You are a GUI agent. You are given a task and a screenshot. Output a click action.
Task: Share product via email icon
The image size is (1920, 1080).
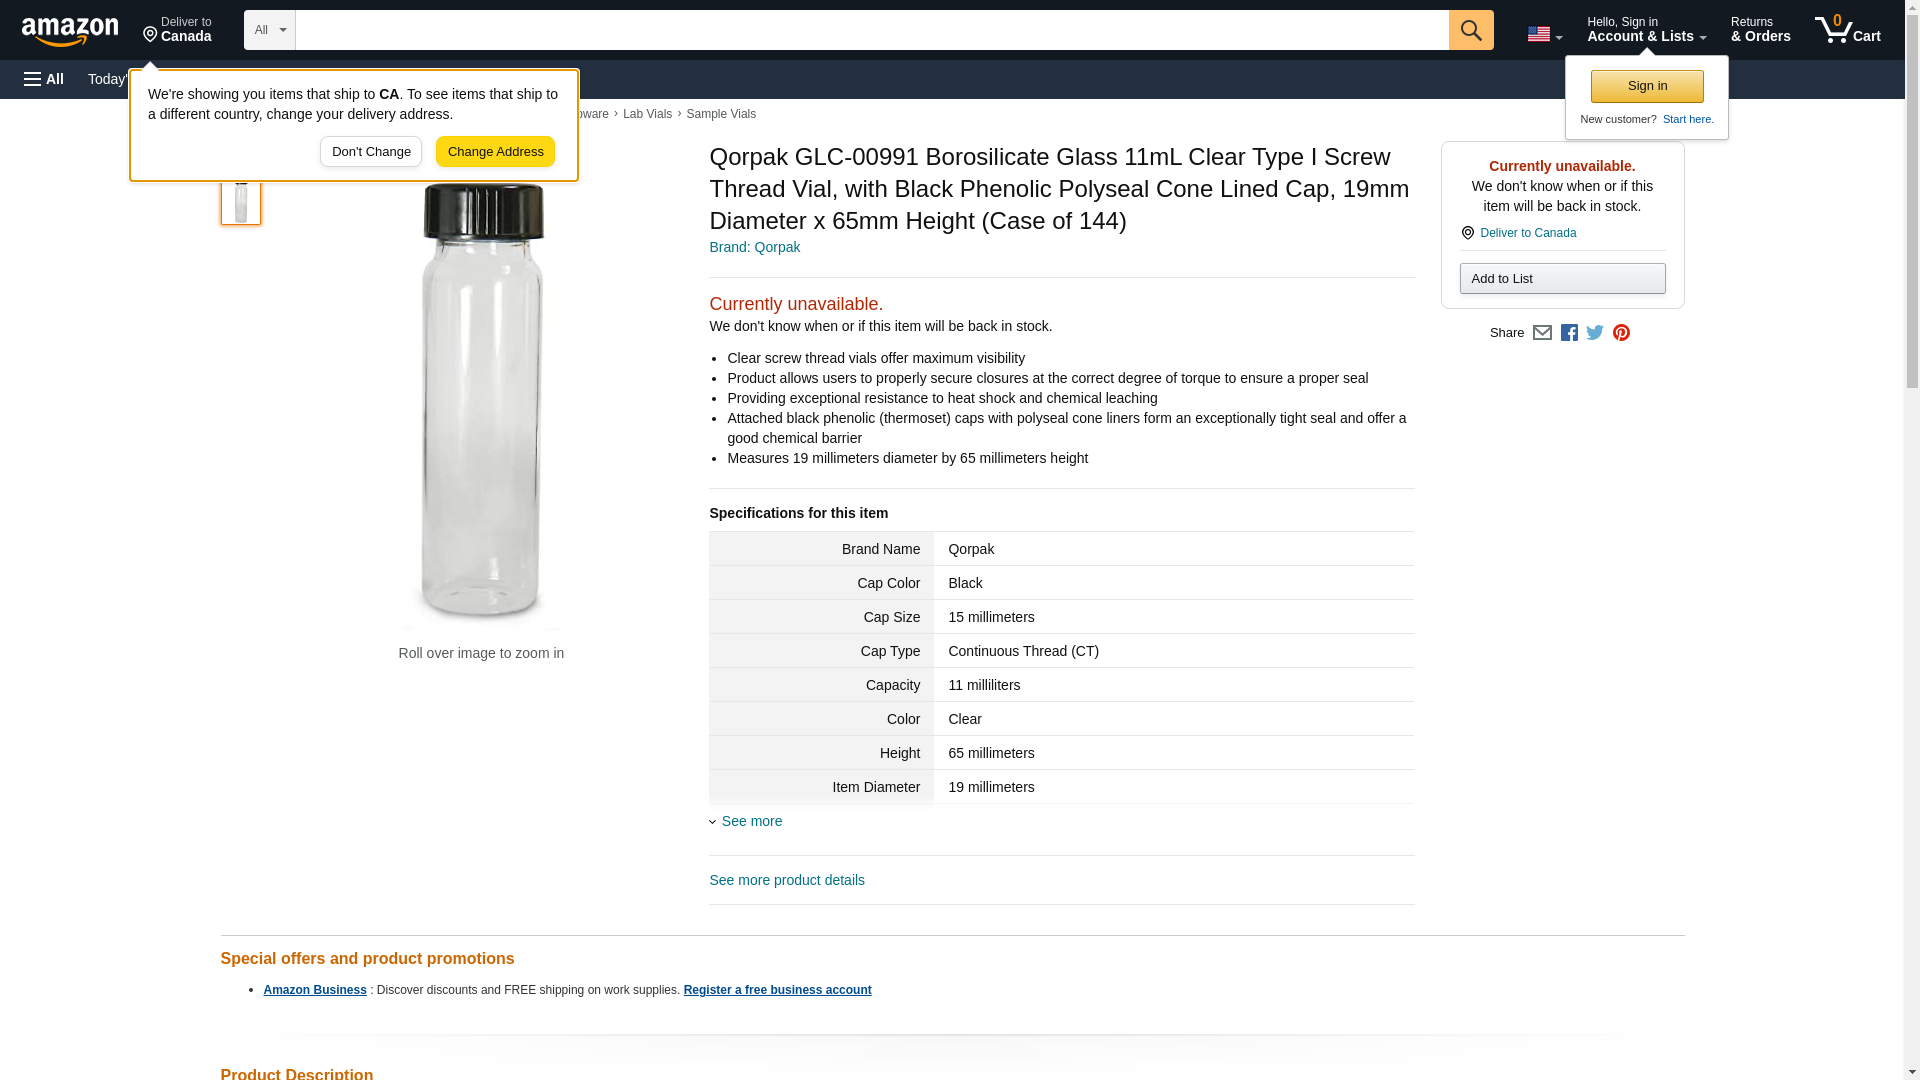(1542, 333)
